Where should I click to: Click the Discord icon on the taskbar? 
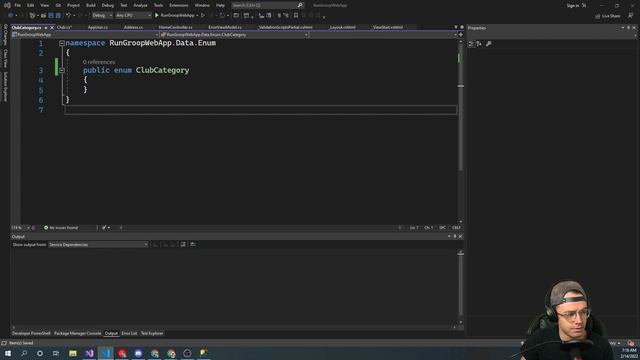(138, 353)
